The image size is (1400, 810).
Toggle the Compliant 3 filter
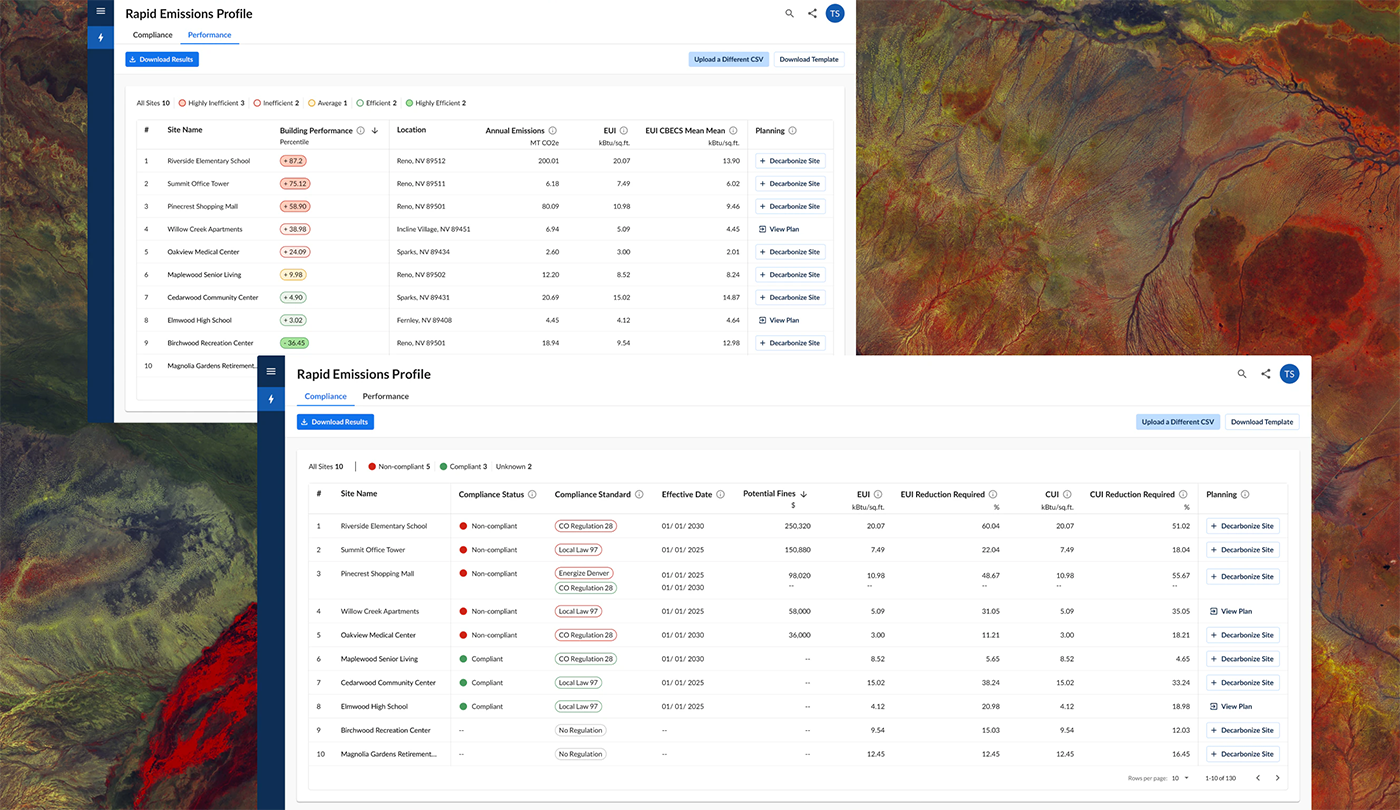463,466
